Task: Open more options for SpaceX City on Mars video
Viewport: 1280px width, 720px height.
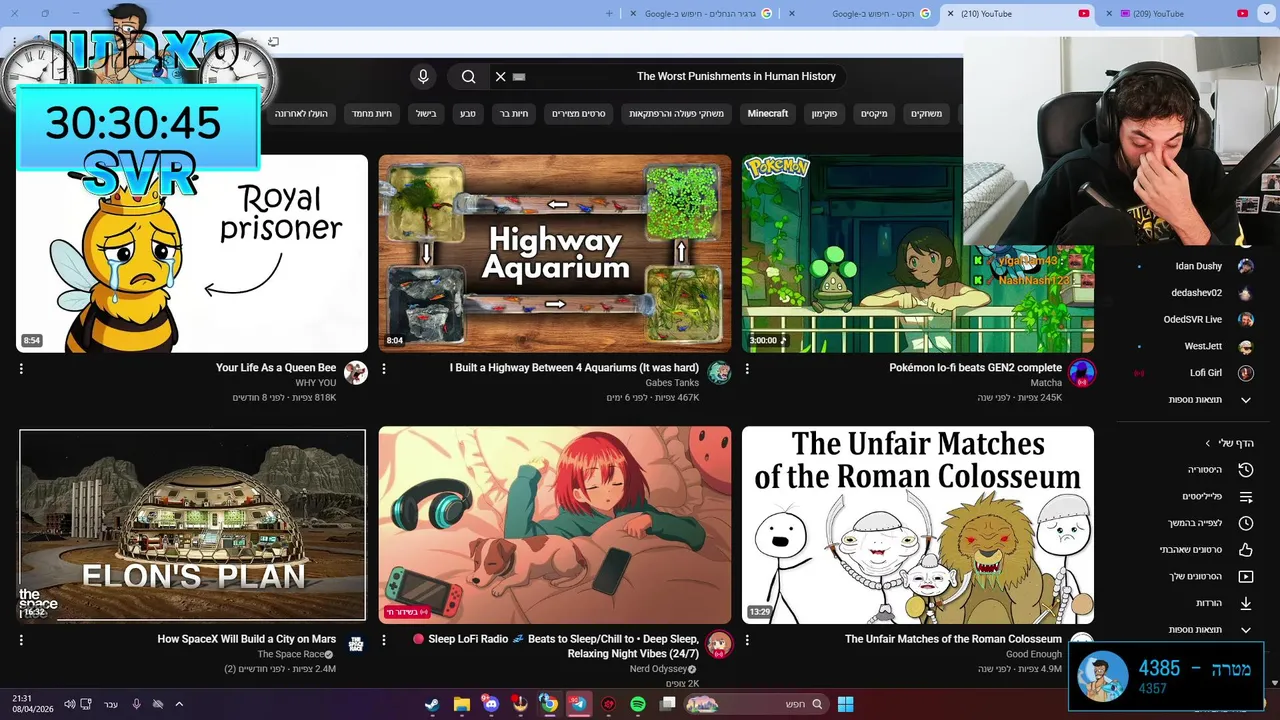Action: [21, 640]
